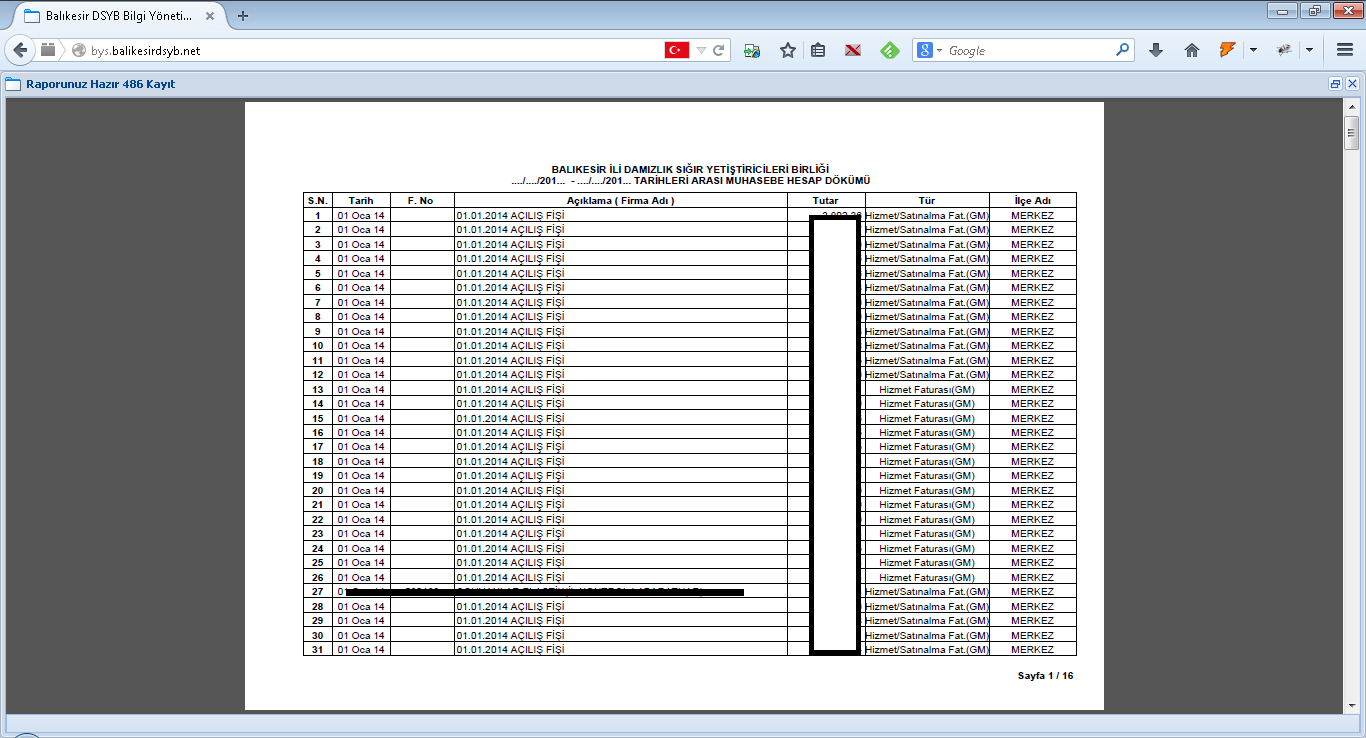Open the Downloads arrow icon
This screenshot has width=1366, height=738.
coord(1156,50)
